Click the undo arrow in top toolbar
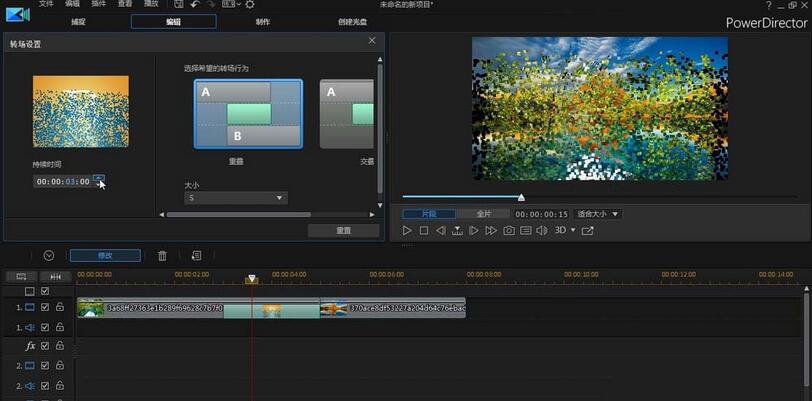Viewport: 812px width, 401px height. tap(194, 5)
